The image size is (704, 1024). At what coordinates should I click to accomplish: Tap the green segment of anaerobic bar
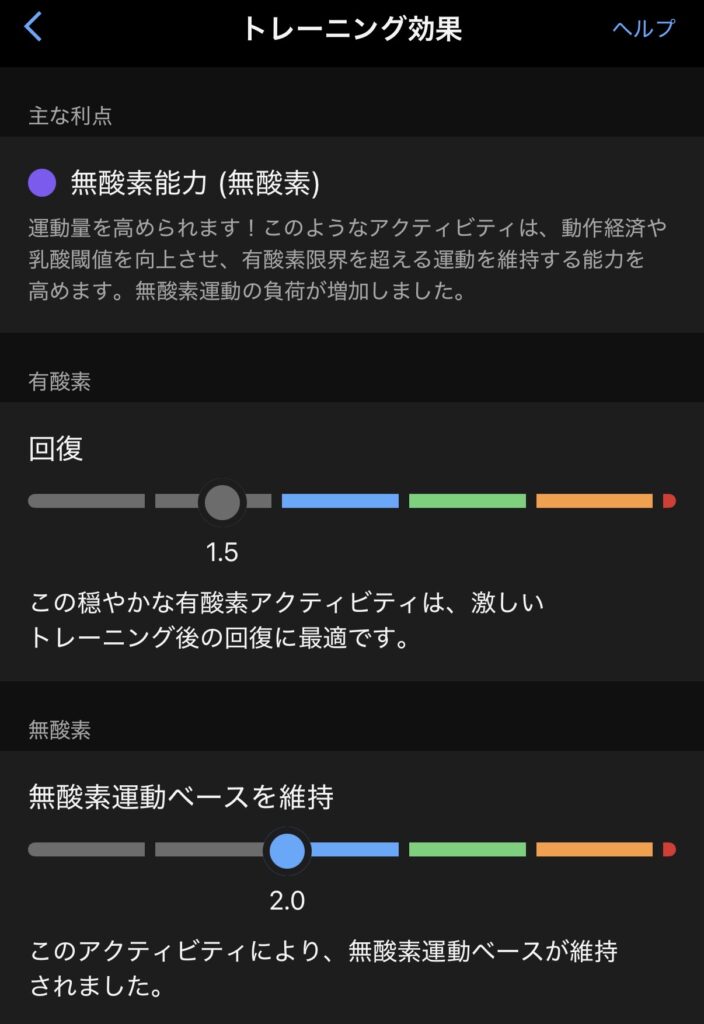(467, 850)
